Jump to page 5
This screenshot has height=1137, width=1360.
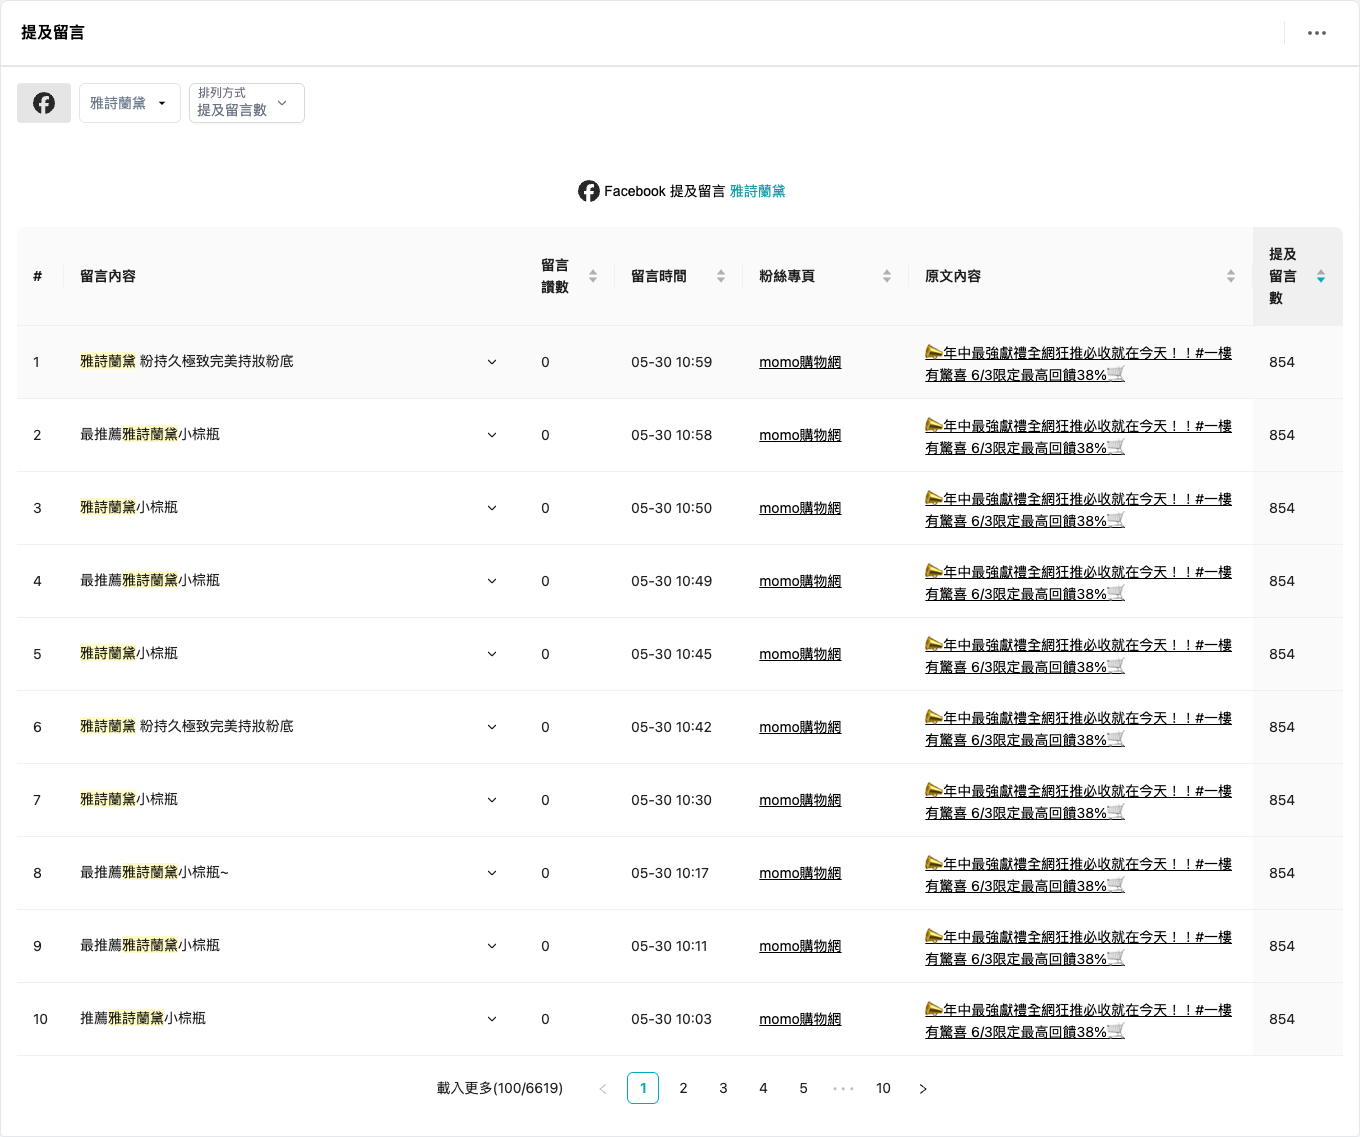click(803, 1088)
